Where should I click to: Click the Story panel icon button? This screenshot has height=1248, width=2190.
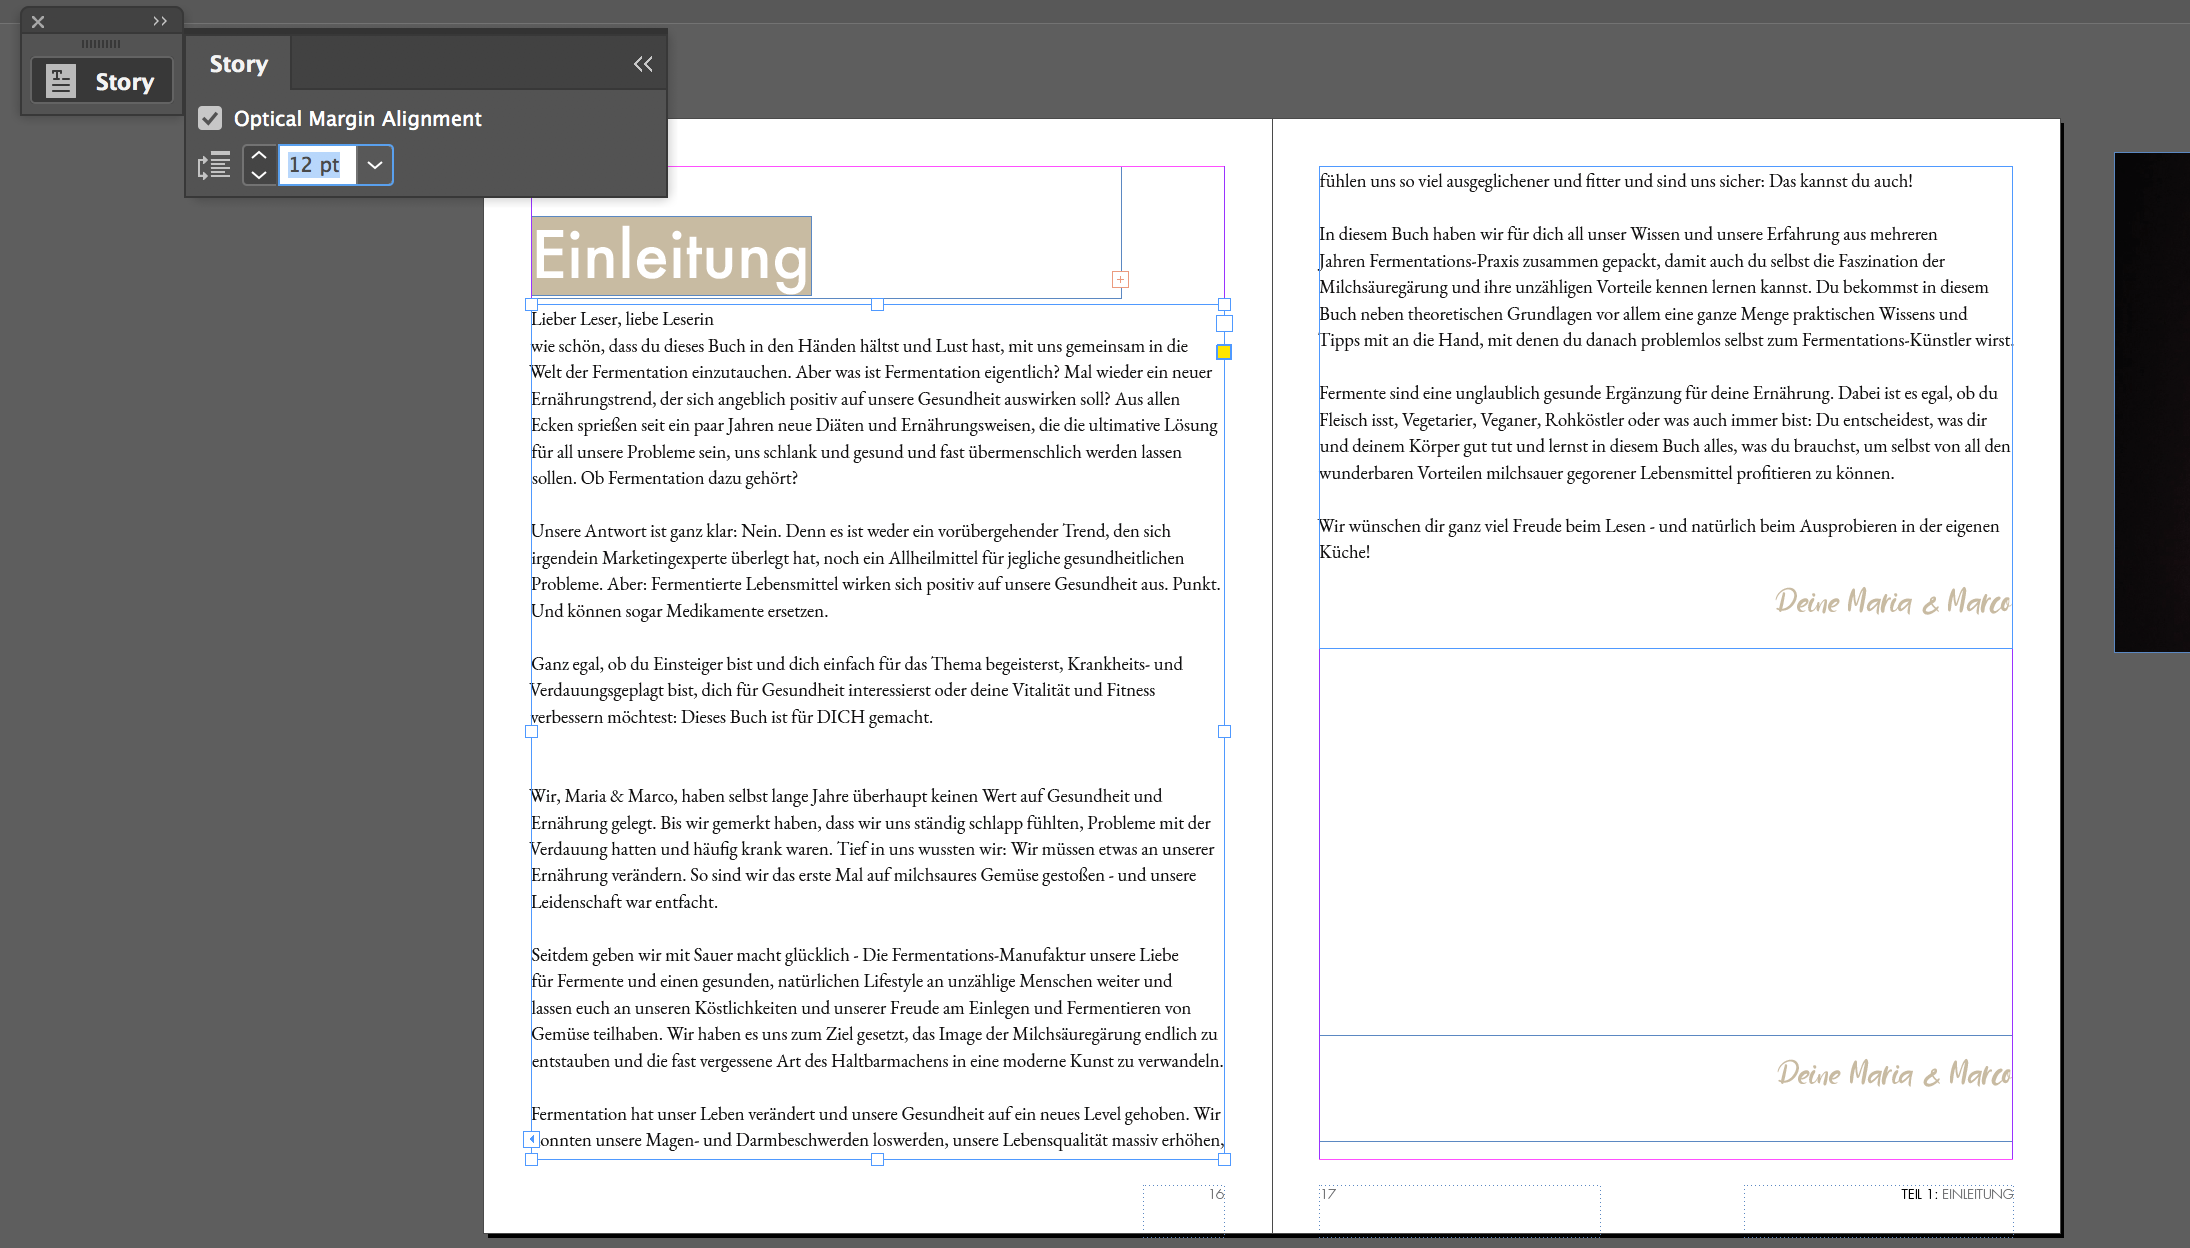coord(101,81)
